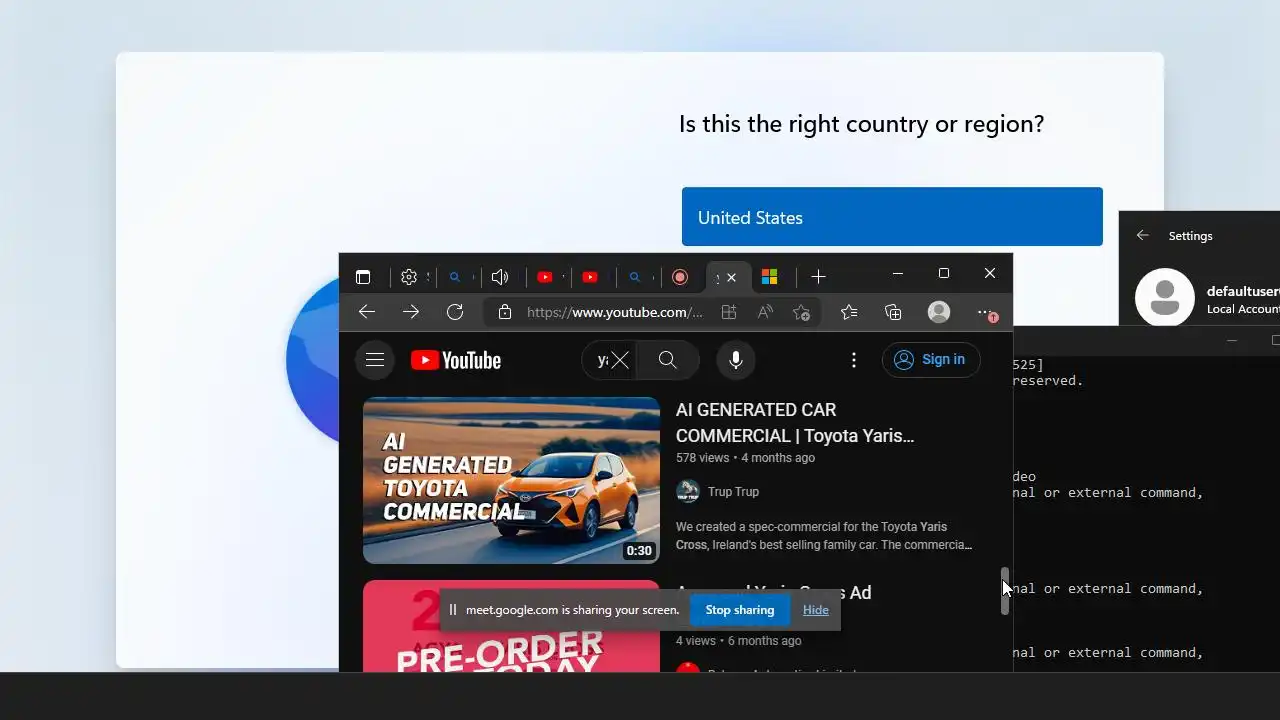
Task: Hide the screen sharing notification bar
Action: (816, 610)
